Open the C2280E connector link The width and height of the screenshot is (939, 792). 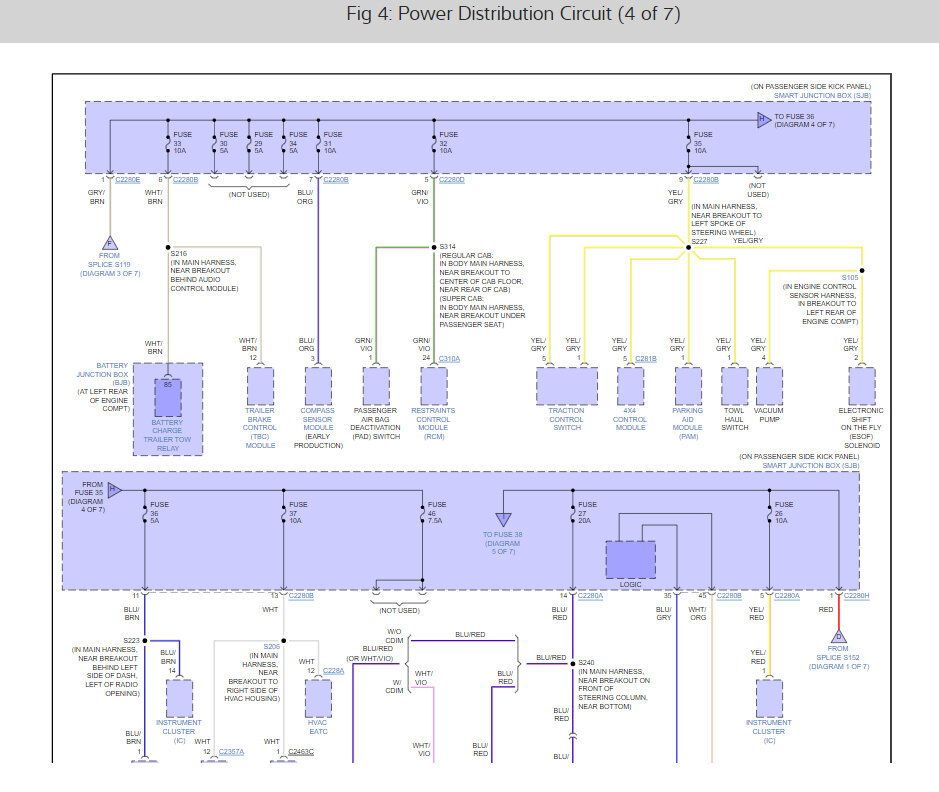click(128, 180)
